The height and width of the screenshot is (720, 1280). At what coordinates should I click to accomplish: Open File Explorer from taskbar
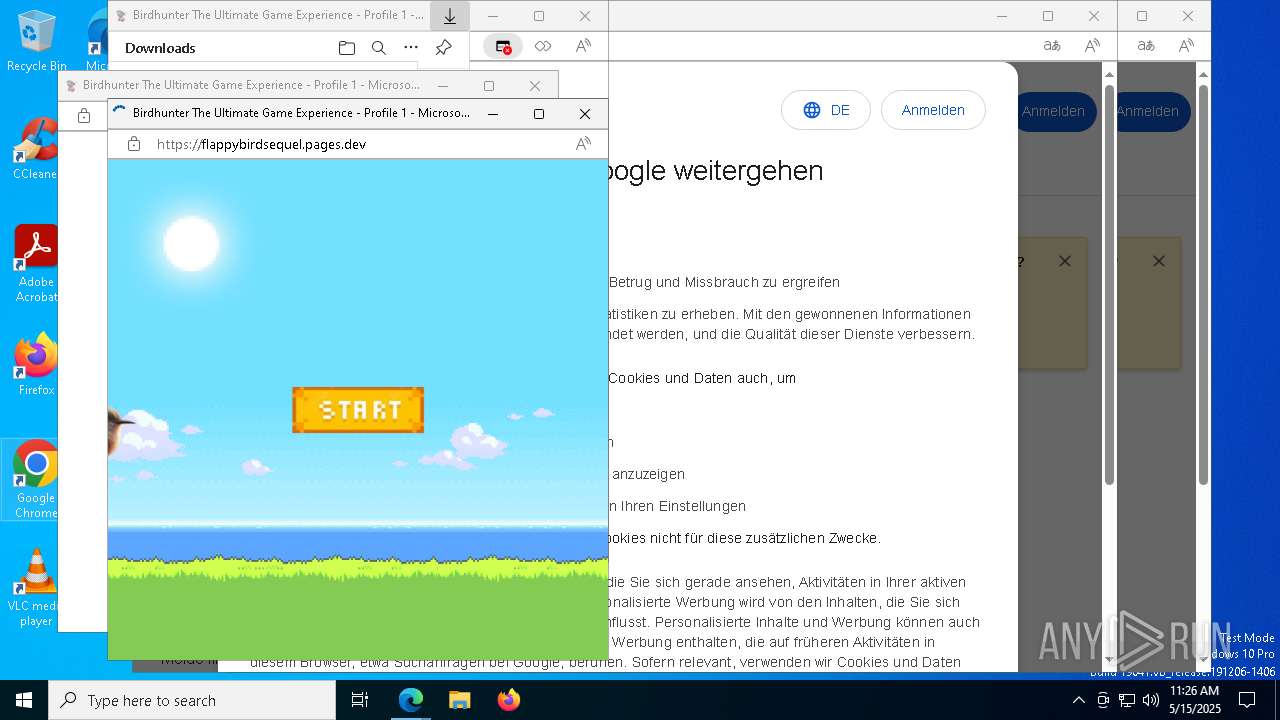(459, 700)
